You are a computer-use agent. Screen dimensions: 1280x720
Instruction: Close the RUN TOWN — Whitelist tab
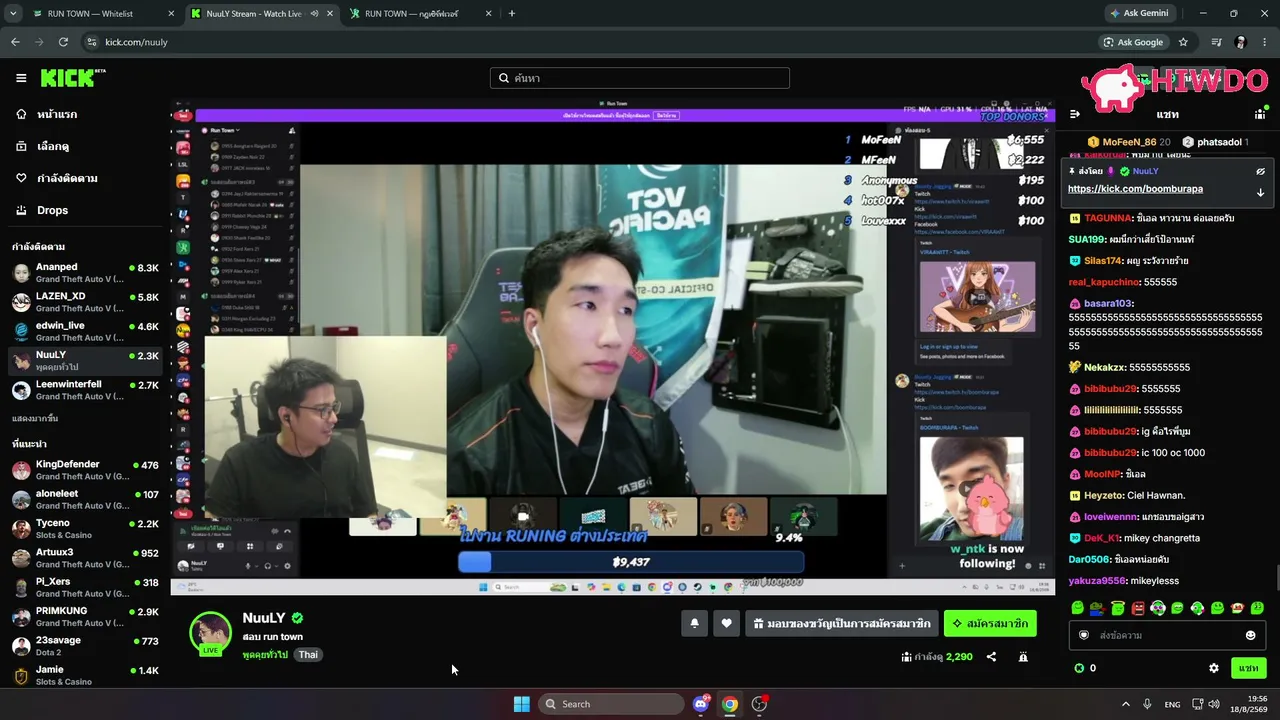pyautogui.click(x=171, y=14)
